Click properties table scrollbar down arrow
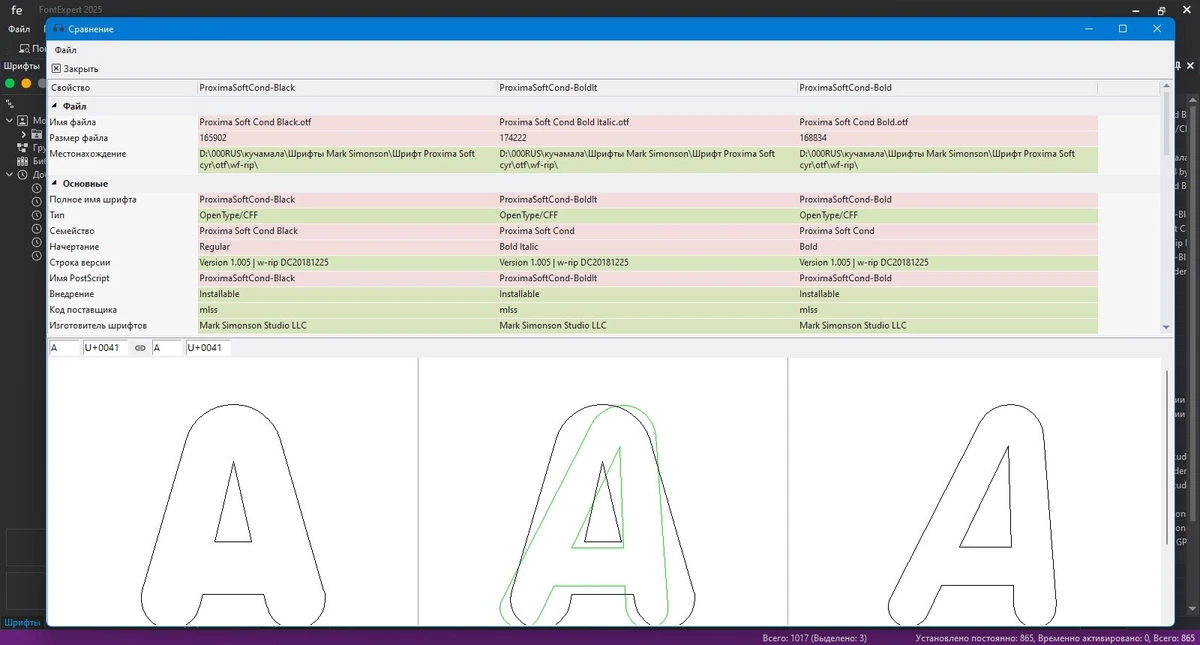This screenshot has width=1200, height=645. click(1166, 327)
